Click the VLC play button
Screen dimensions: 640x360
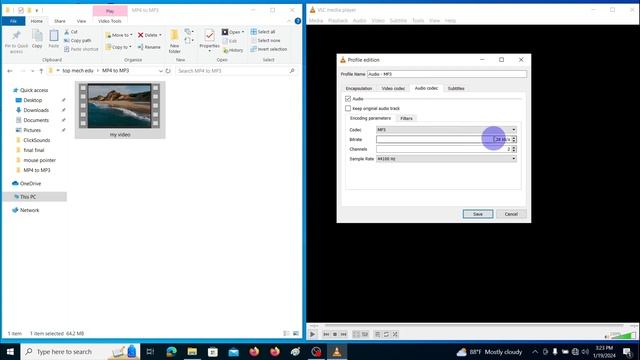[x=313, y=334]
